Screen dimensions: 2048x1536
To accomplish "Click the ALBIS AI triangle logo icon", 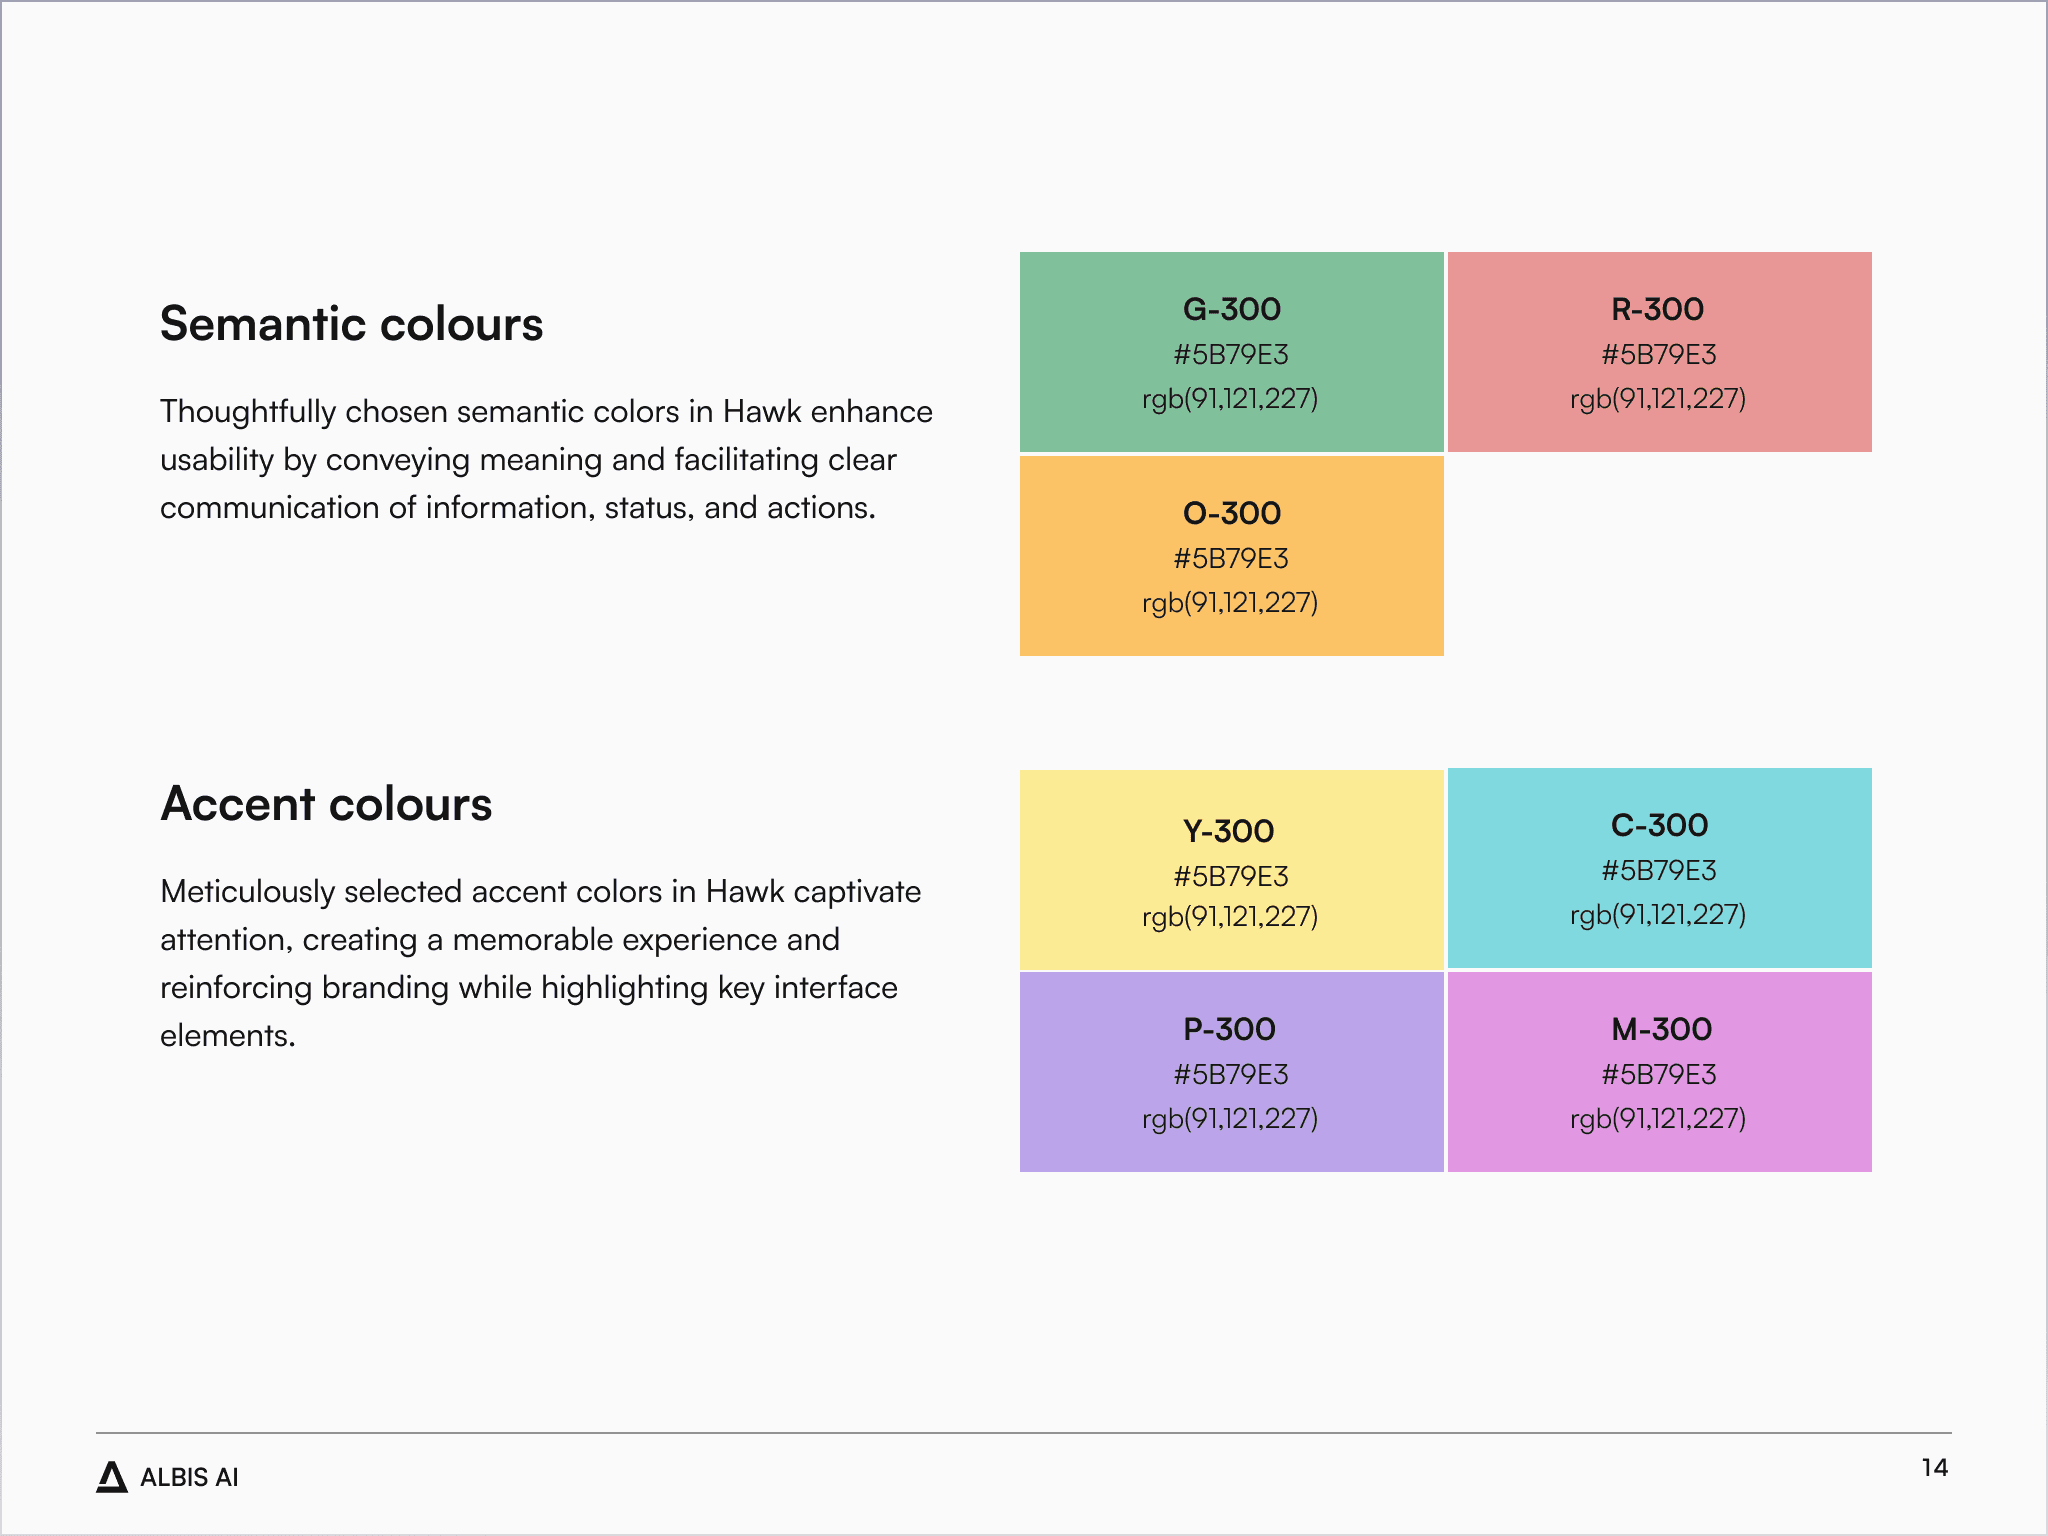I will pos(112,1477).
